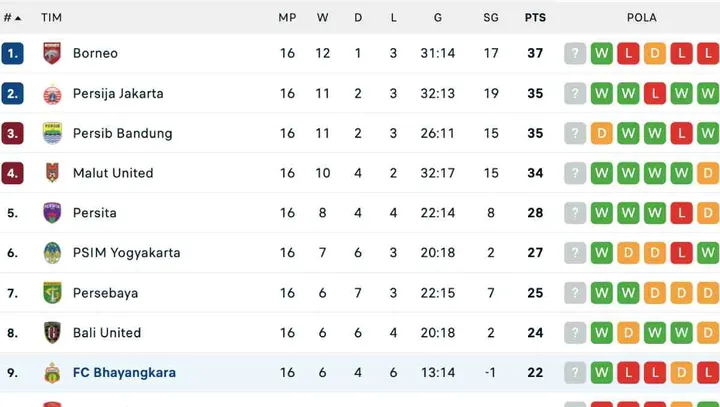Sort standings by SG column header
Image resolution: width=720 pixels, height=407 pixels.
point(490,18)
